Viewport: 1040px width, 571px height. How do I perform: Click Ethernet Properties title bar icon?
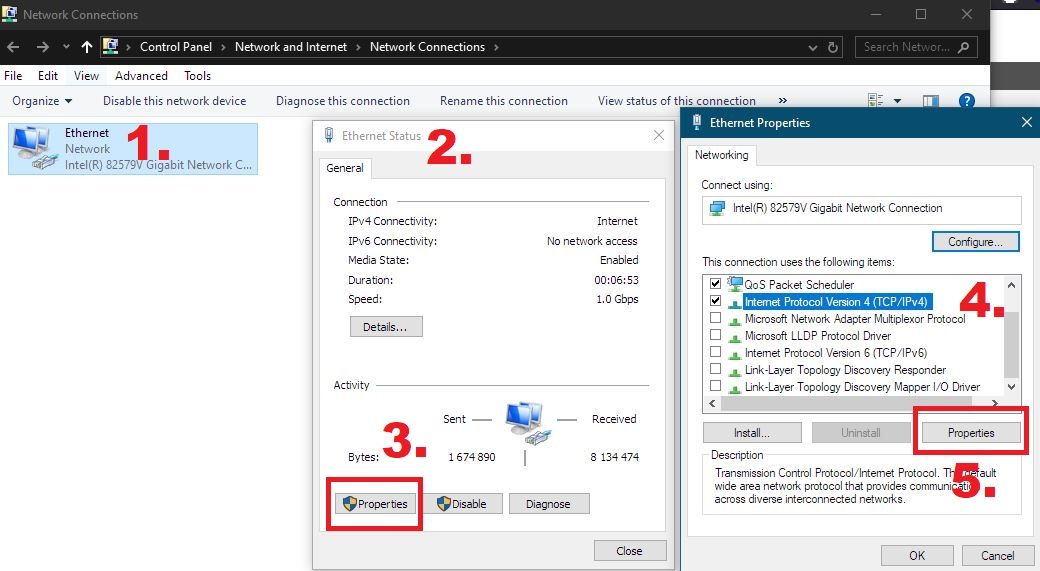click(x=696, y=122)
